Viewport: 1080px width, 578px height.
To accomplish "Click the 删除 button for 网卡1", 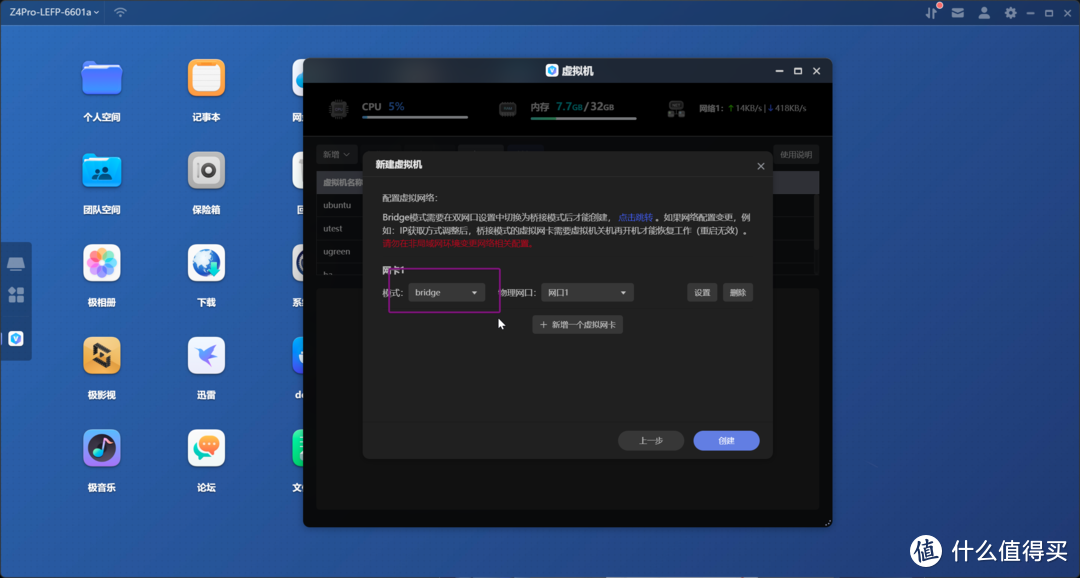I will [737, 293].
